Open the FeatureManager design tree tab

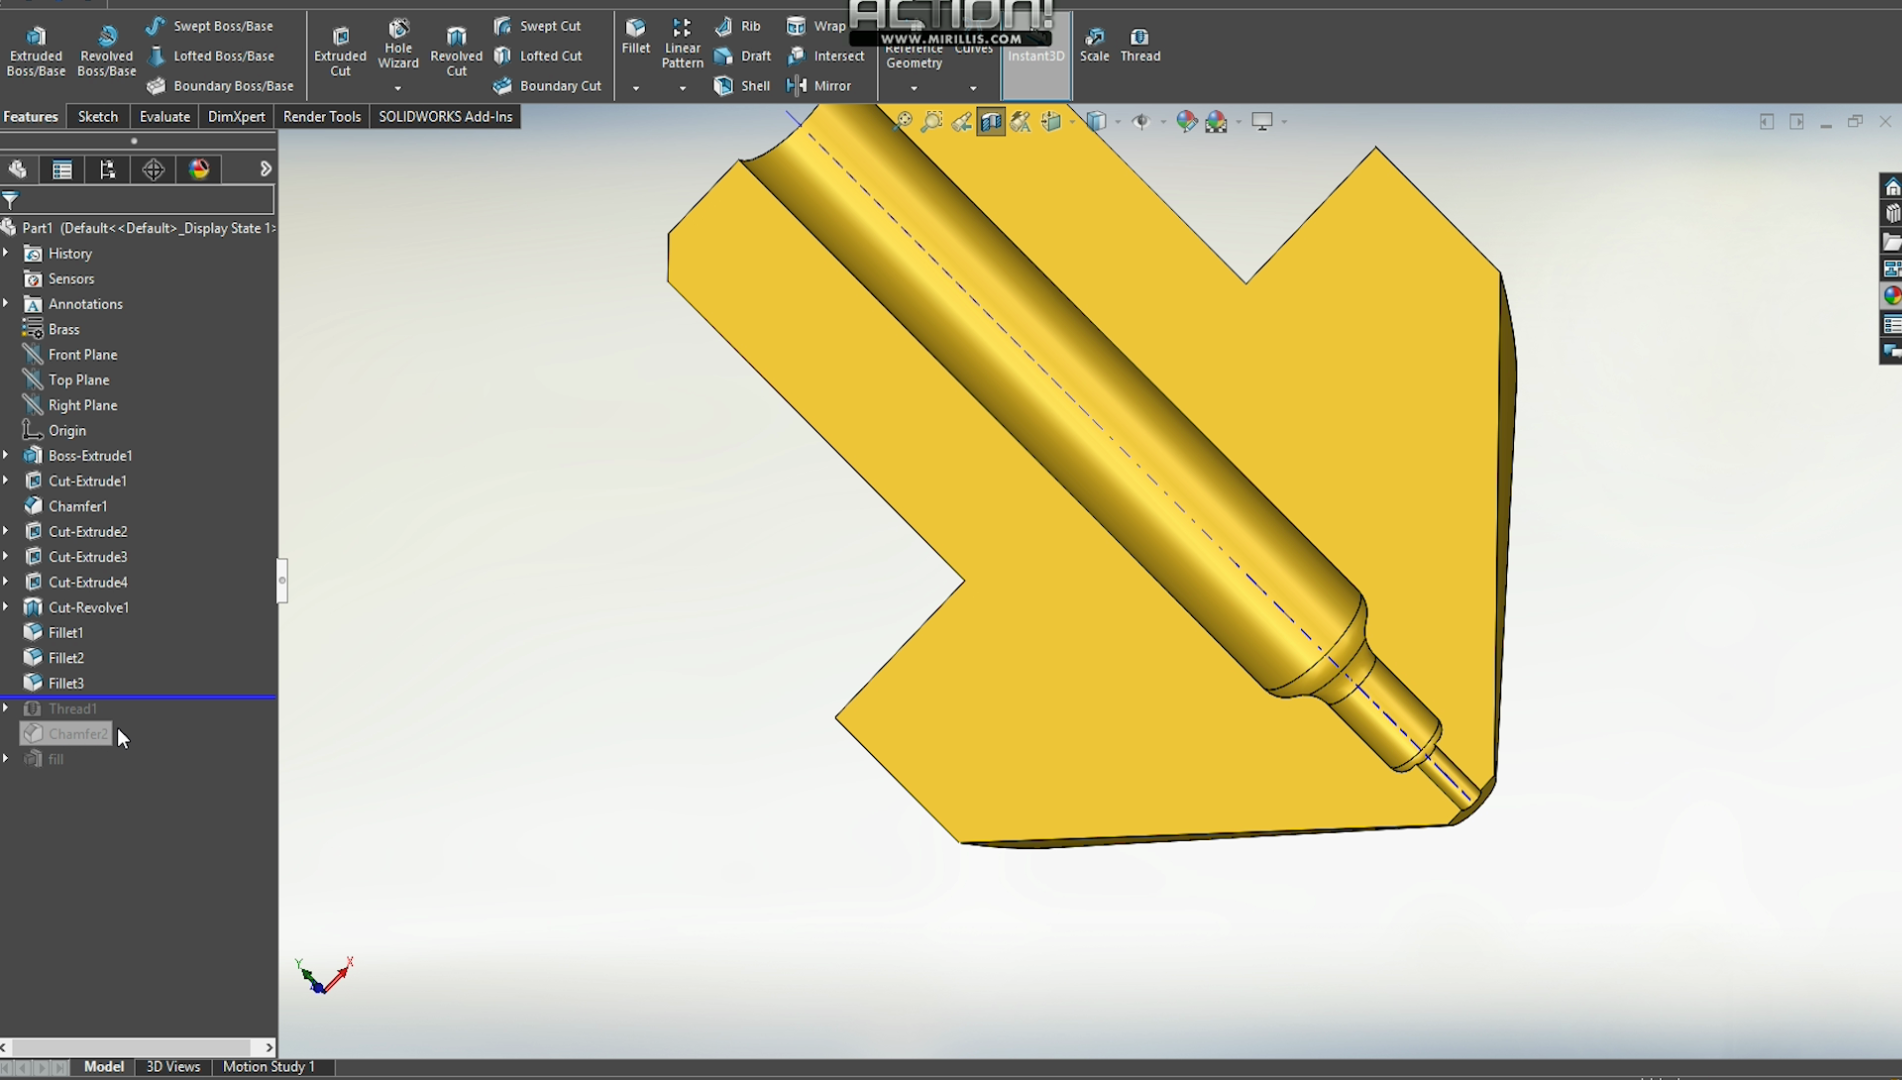tap(17, 169)
